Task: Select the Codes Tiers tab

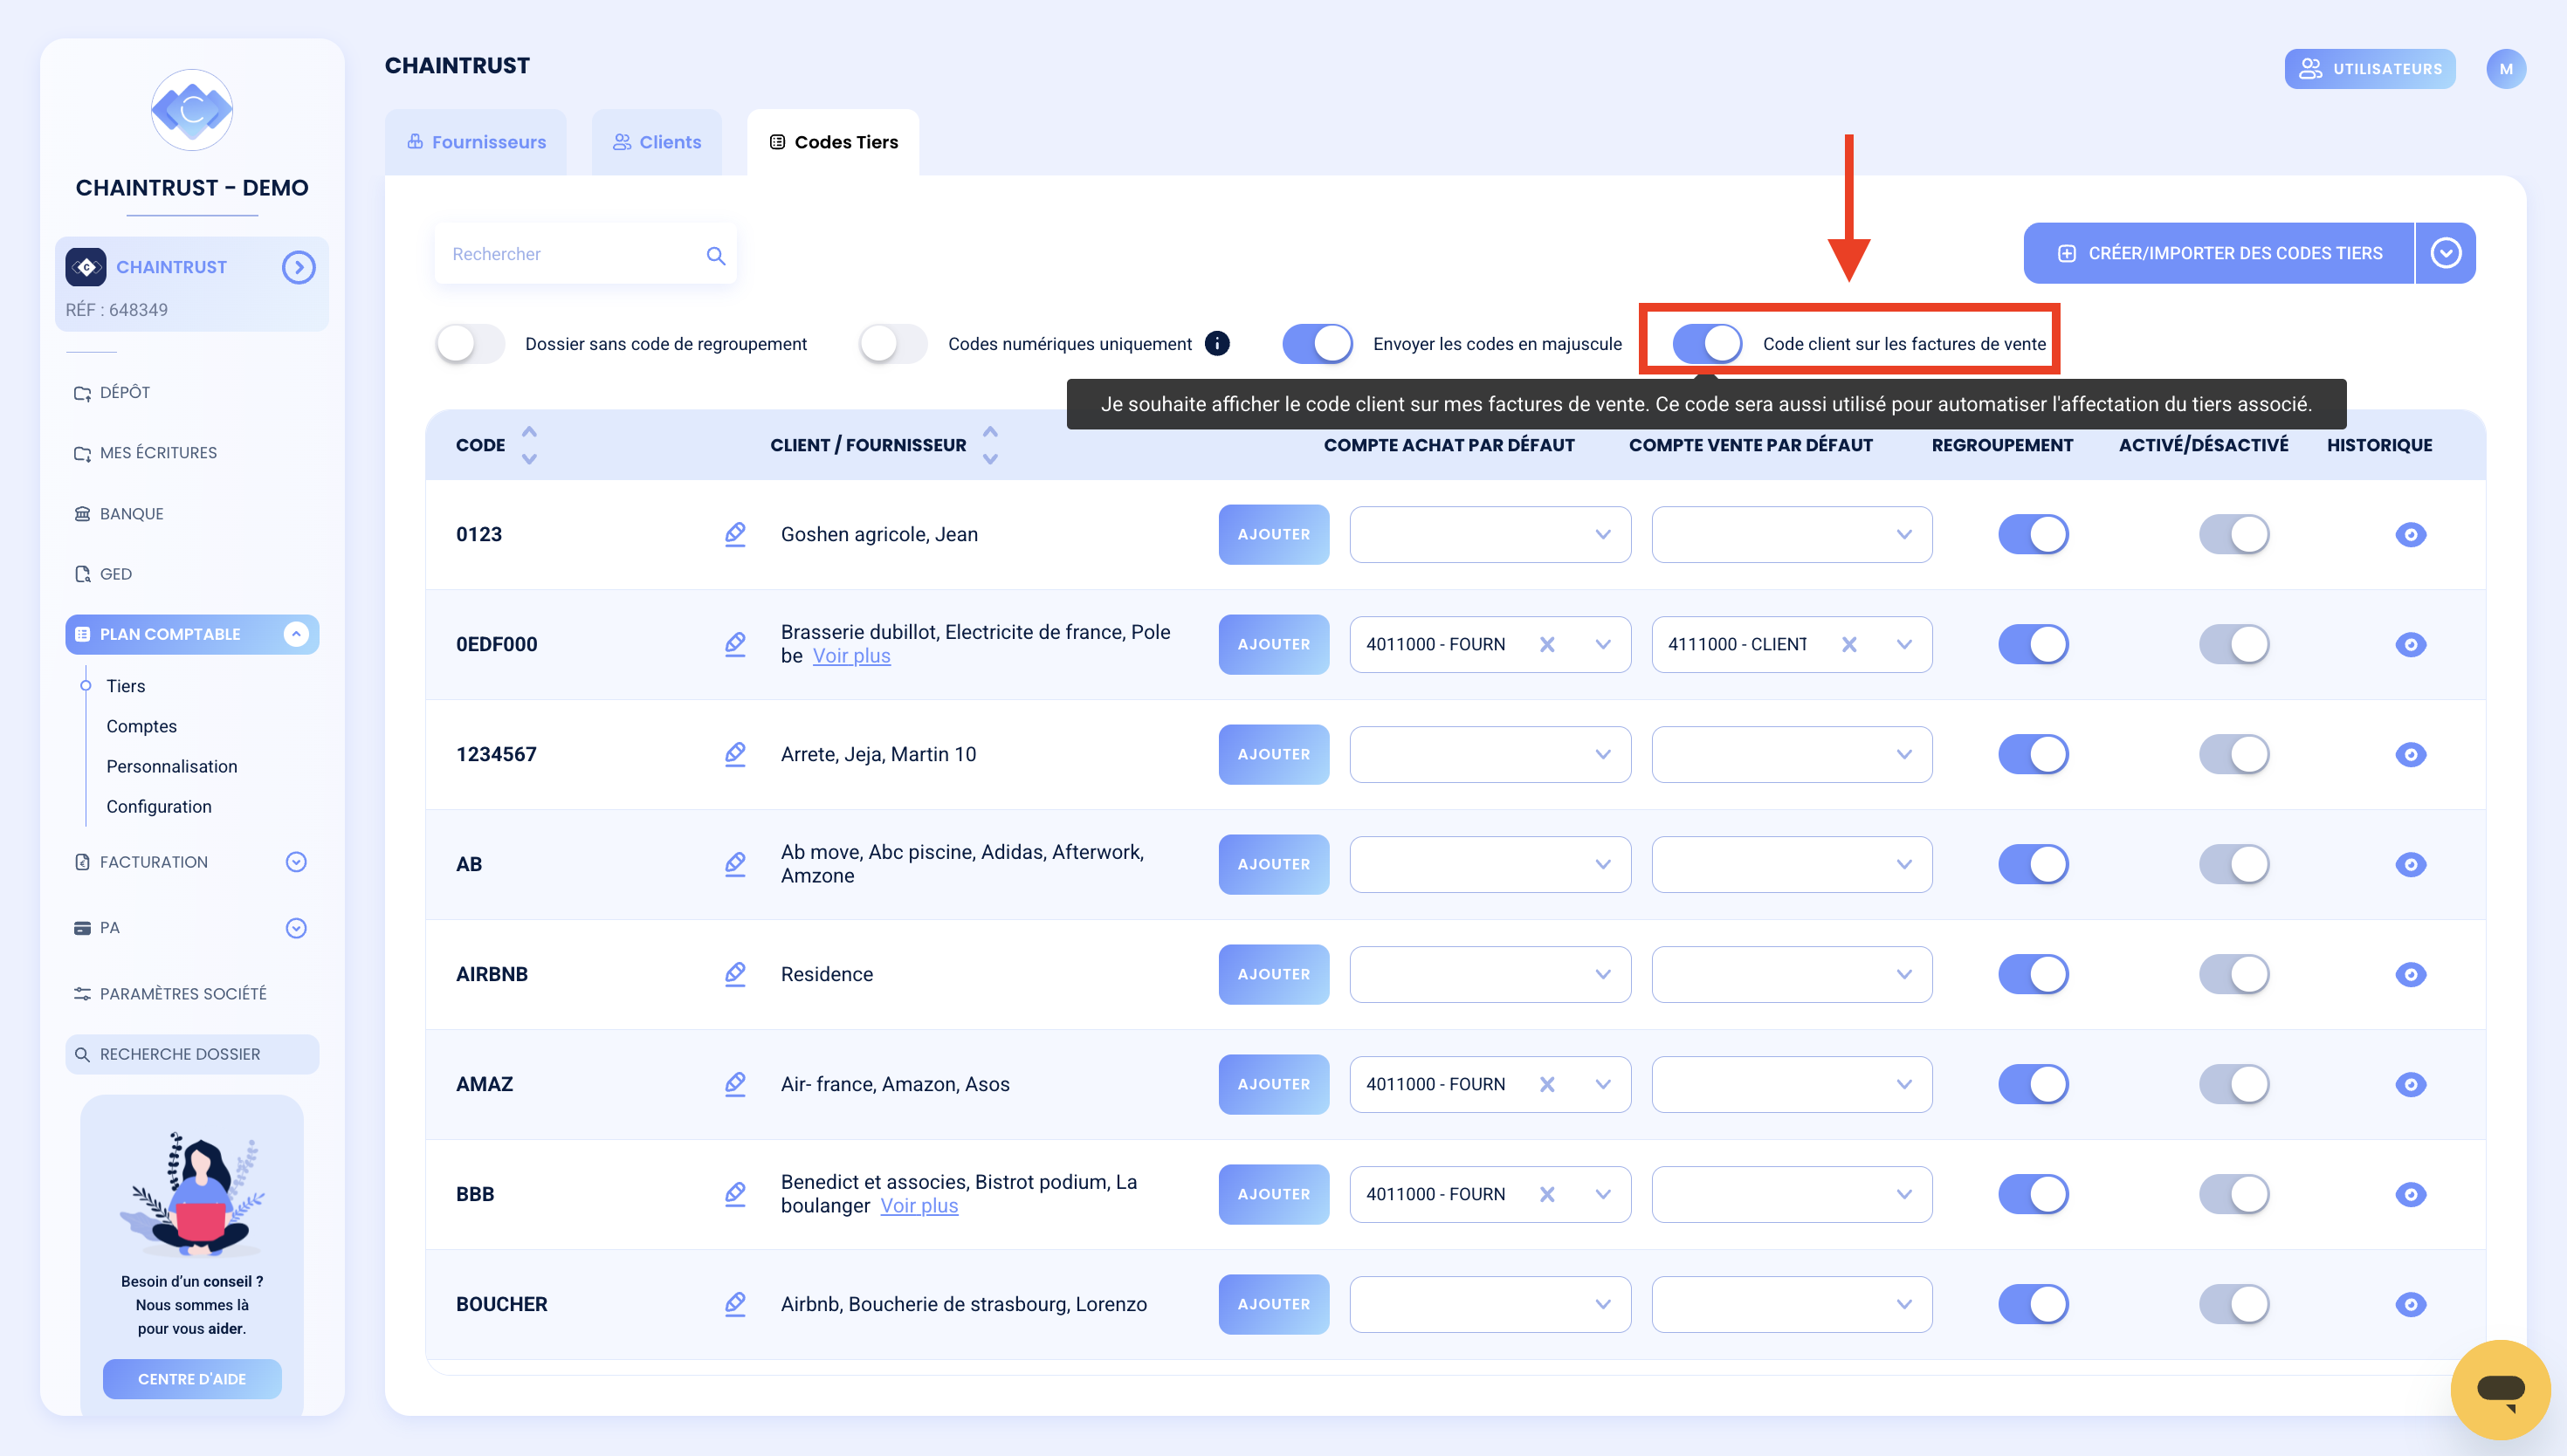Action: pos(833,142)
